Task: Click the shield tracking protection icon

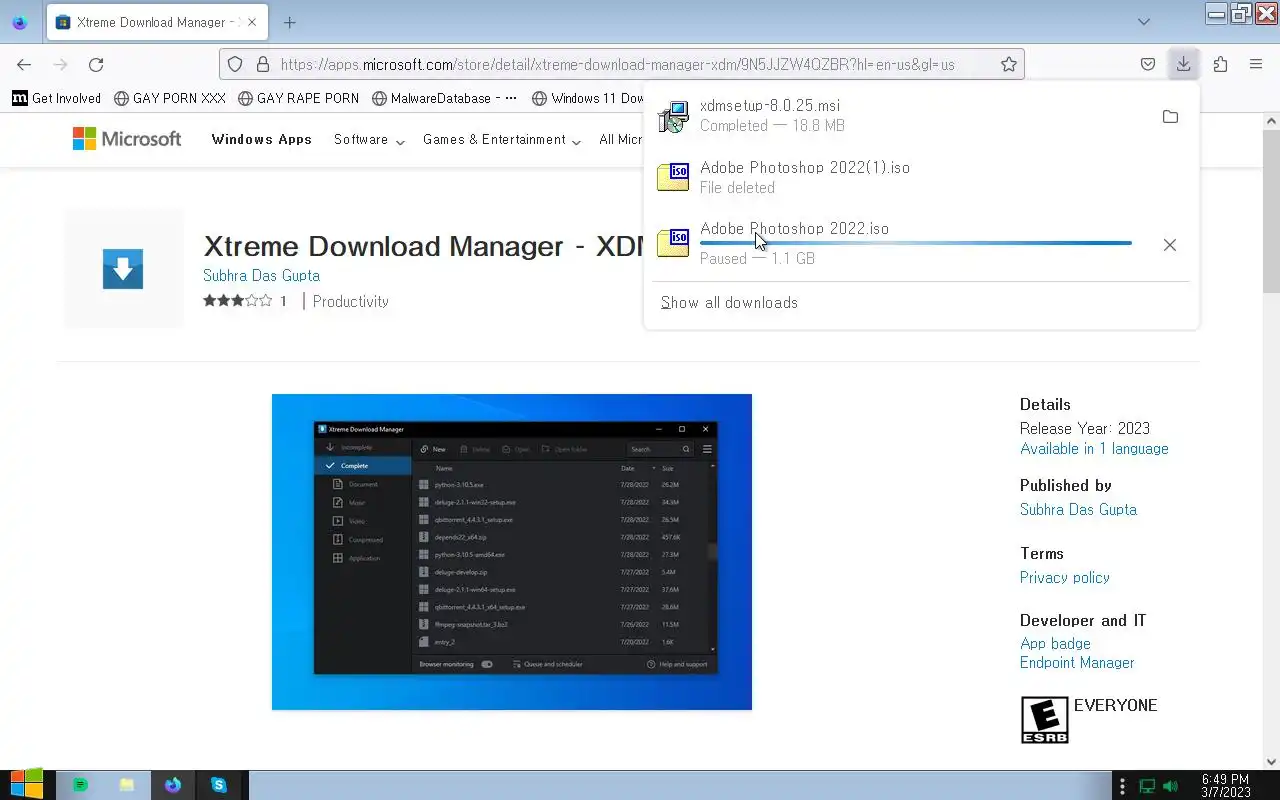Action: coord(235,64)
